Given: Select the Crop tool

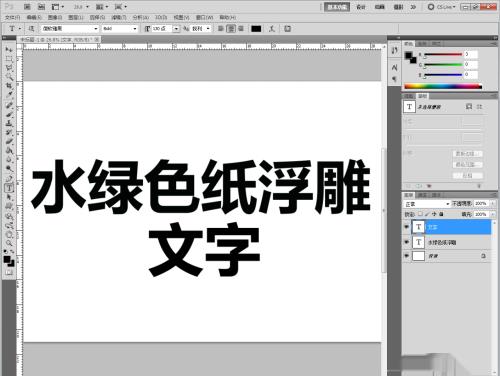Looking at the screenshot, I should coord(9,86).
